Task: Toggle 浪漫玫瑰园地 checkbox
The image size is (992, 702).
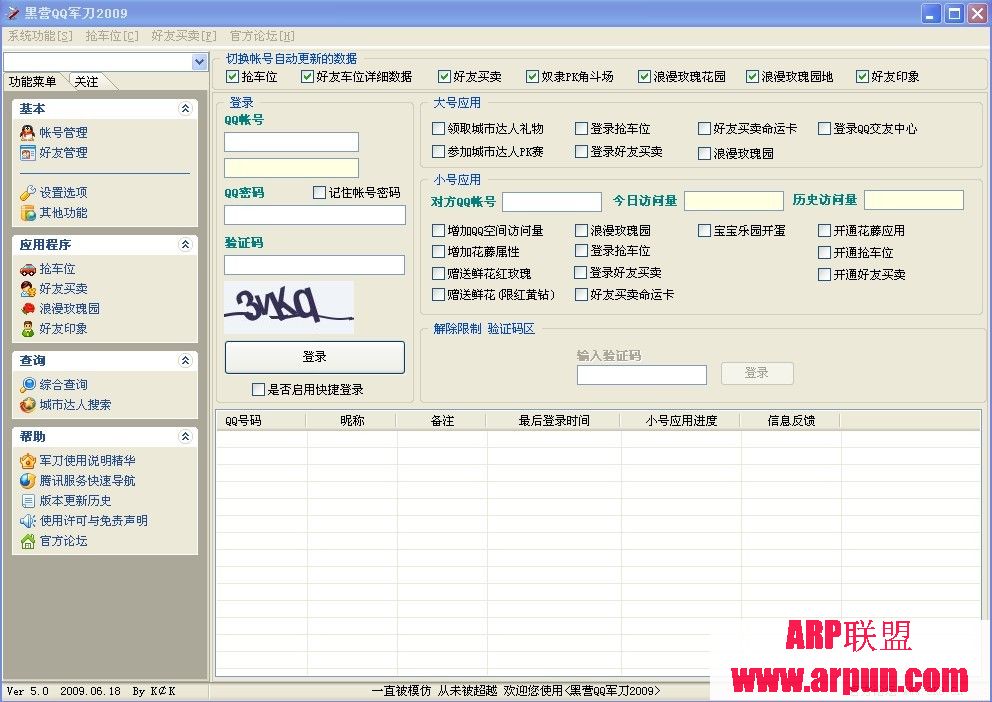Action: click(x=752, y=77)
